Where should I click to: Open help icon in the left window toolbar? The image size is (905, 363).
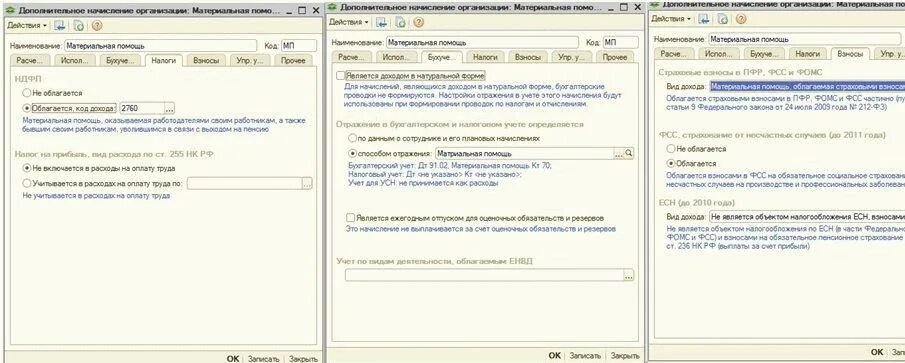[97, 25]
